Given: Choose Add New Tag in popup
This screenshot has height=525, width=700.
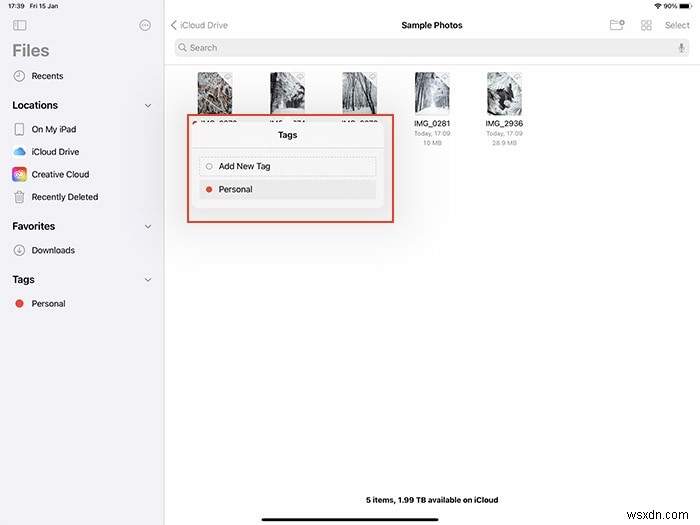Looking at the screenshot, I should coord(288,167).
